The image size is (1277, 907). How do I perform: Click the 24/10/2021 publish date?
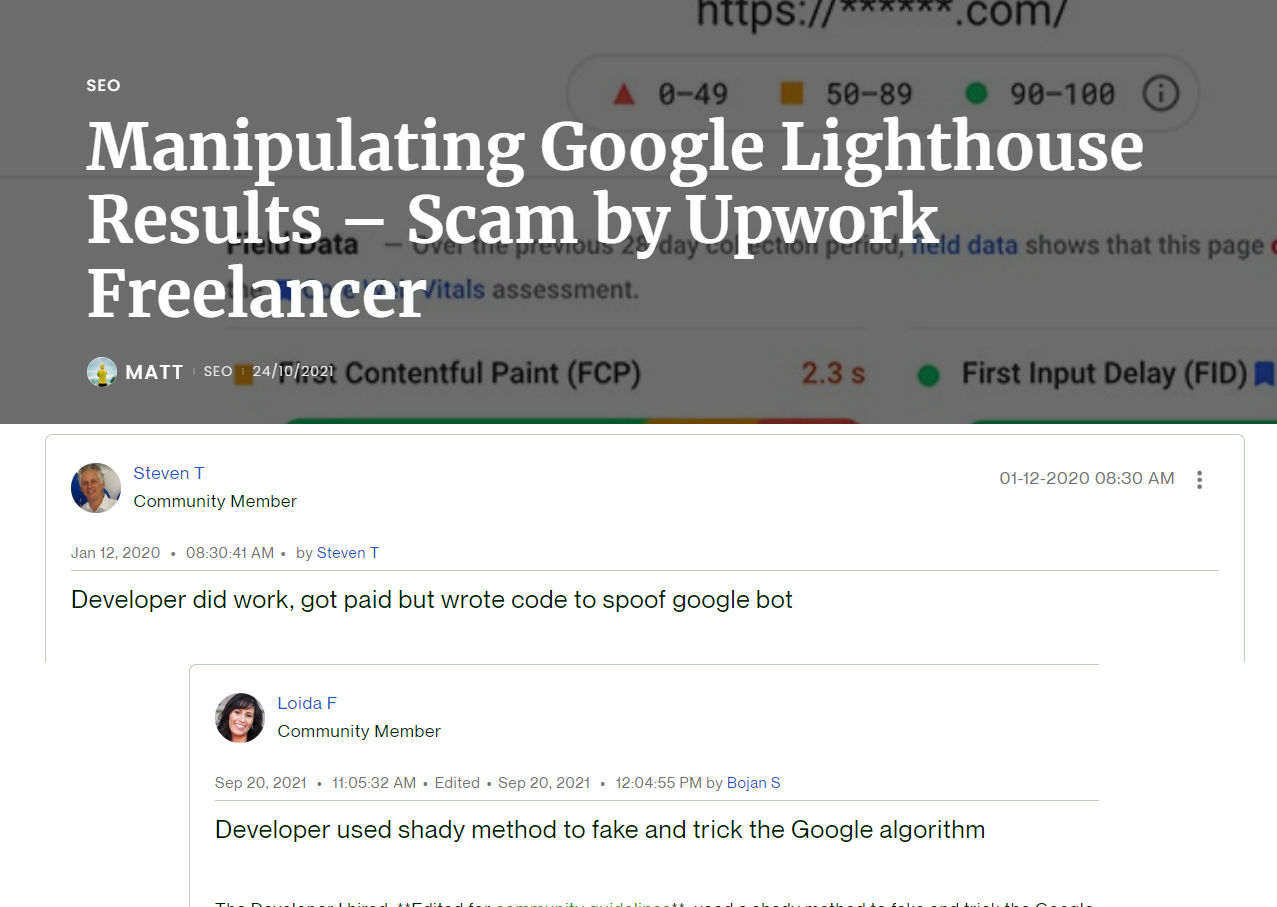tap(293, 371)
